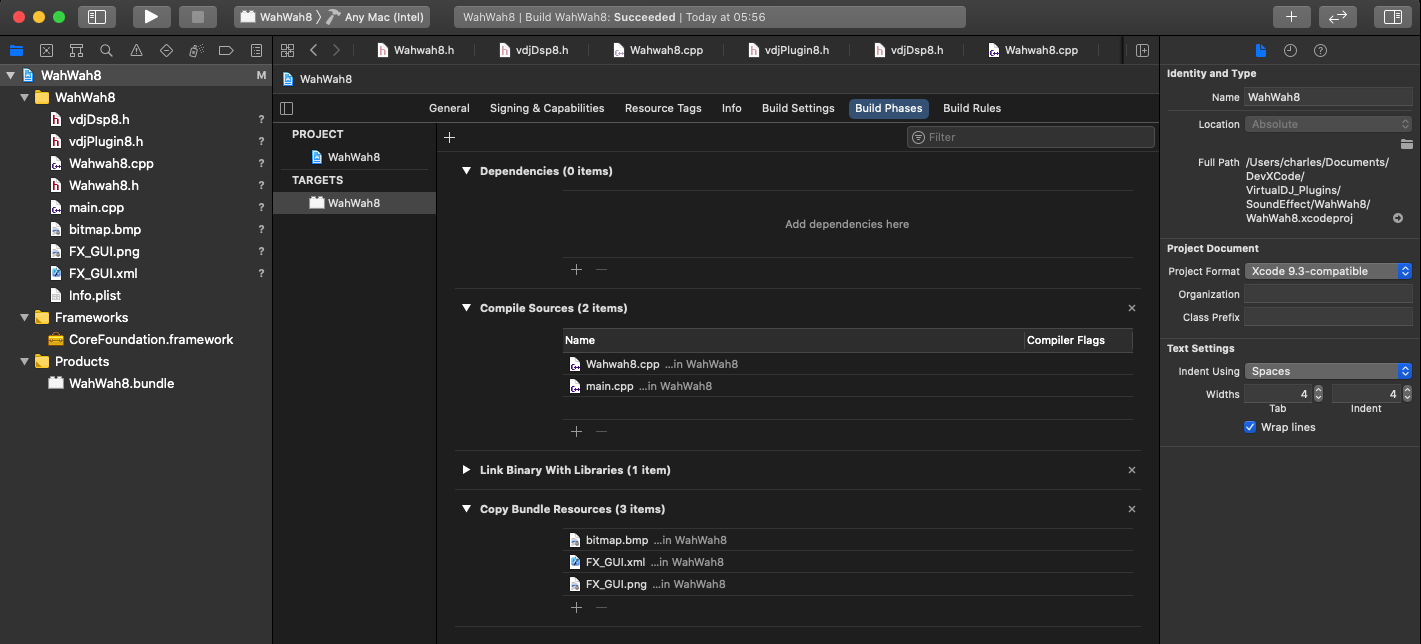Open the Report navigator
Image resolution: width=1421 pixels, height=644 pixels.
pyautogui.click(x=256, y=50)
